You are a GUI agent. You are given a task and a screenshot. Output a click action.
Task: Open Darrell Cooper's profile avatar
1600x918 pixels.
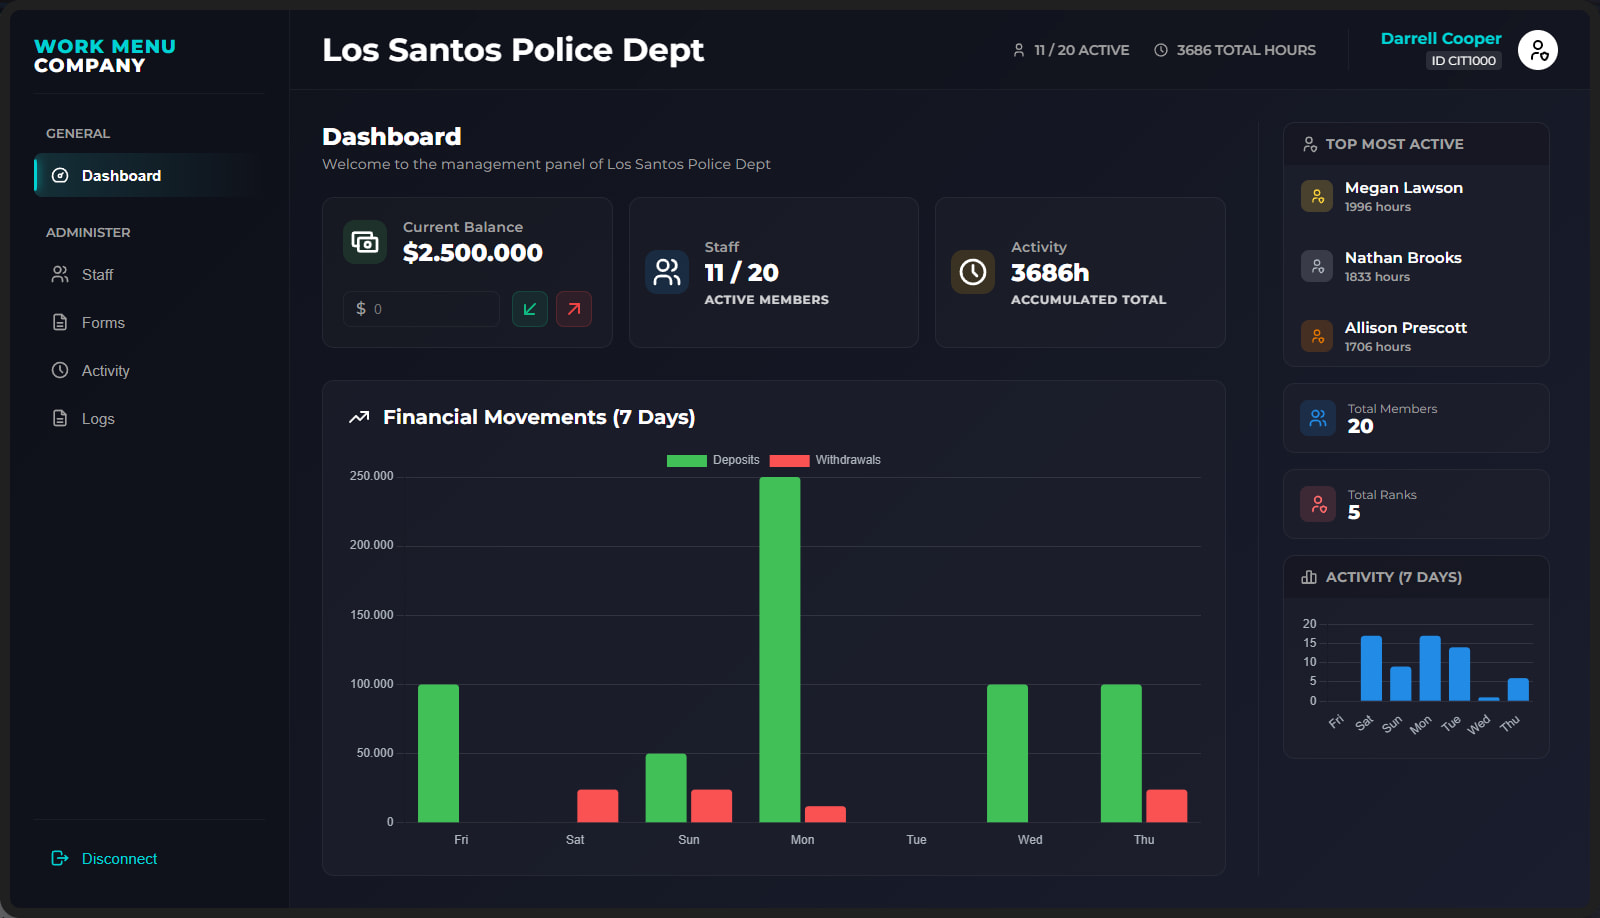point(1538,50)
